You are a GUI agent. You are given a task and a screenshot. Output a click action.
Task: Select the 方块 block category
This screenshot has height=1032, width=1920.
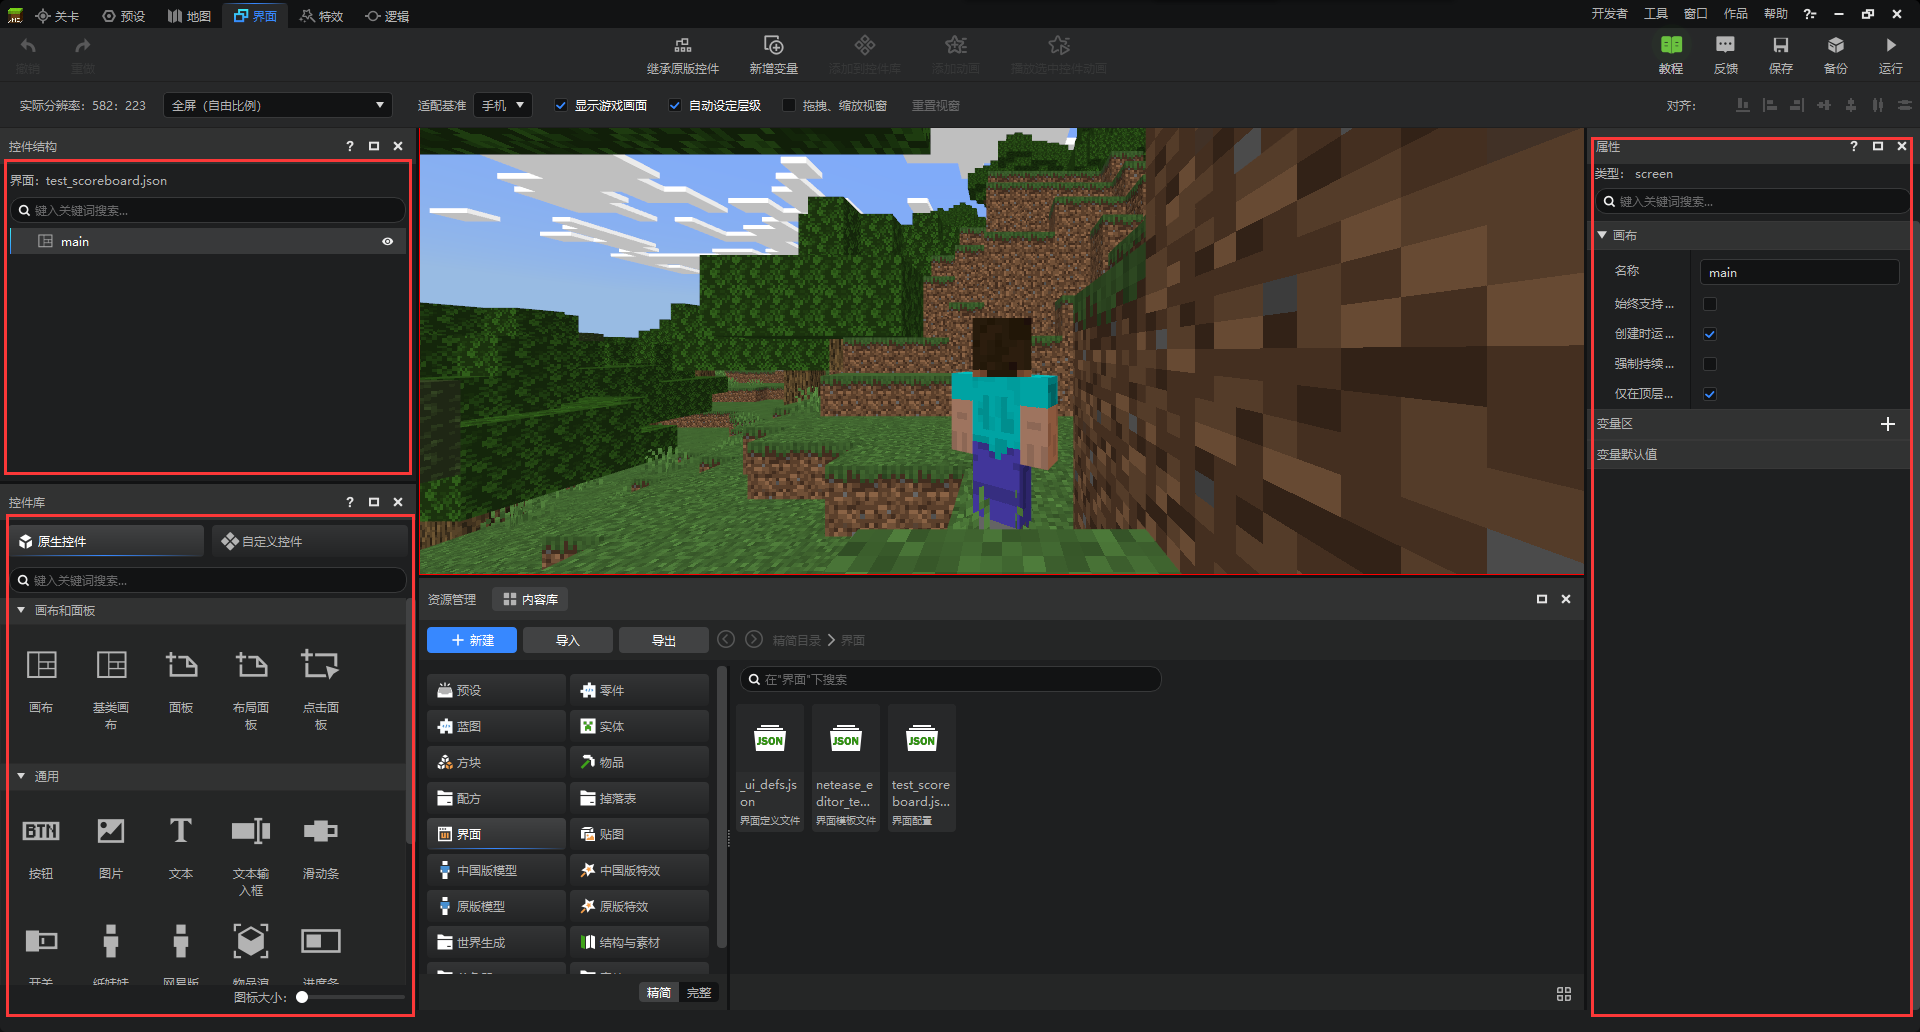tap(497, 762)
